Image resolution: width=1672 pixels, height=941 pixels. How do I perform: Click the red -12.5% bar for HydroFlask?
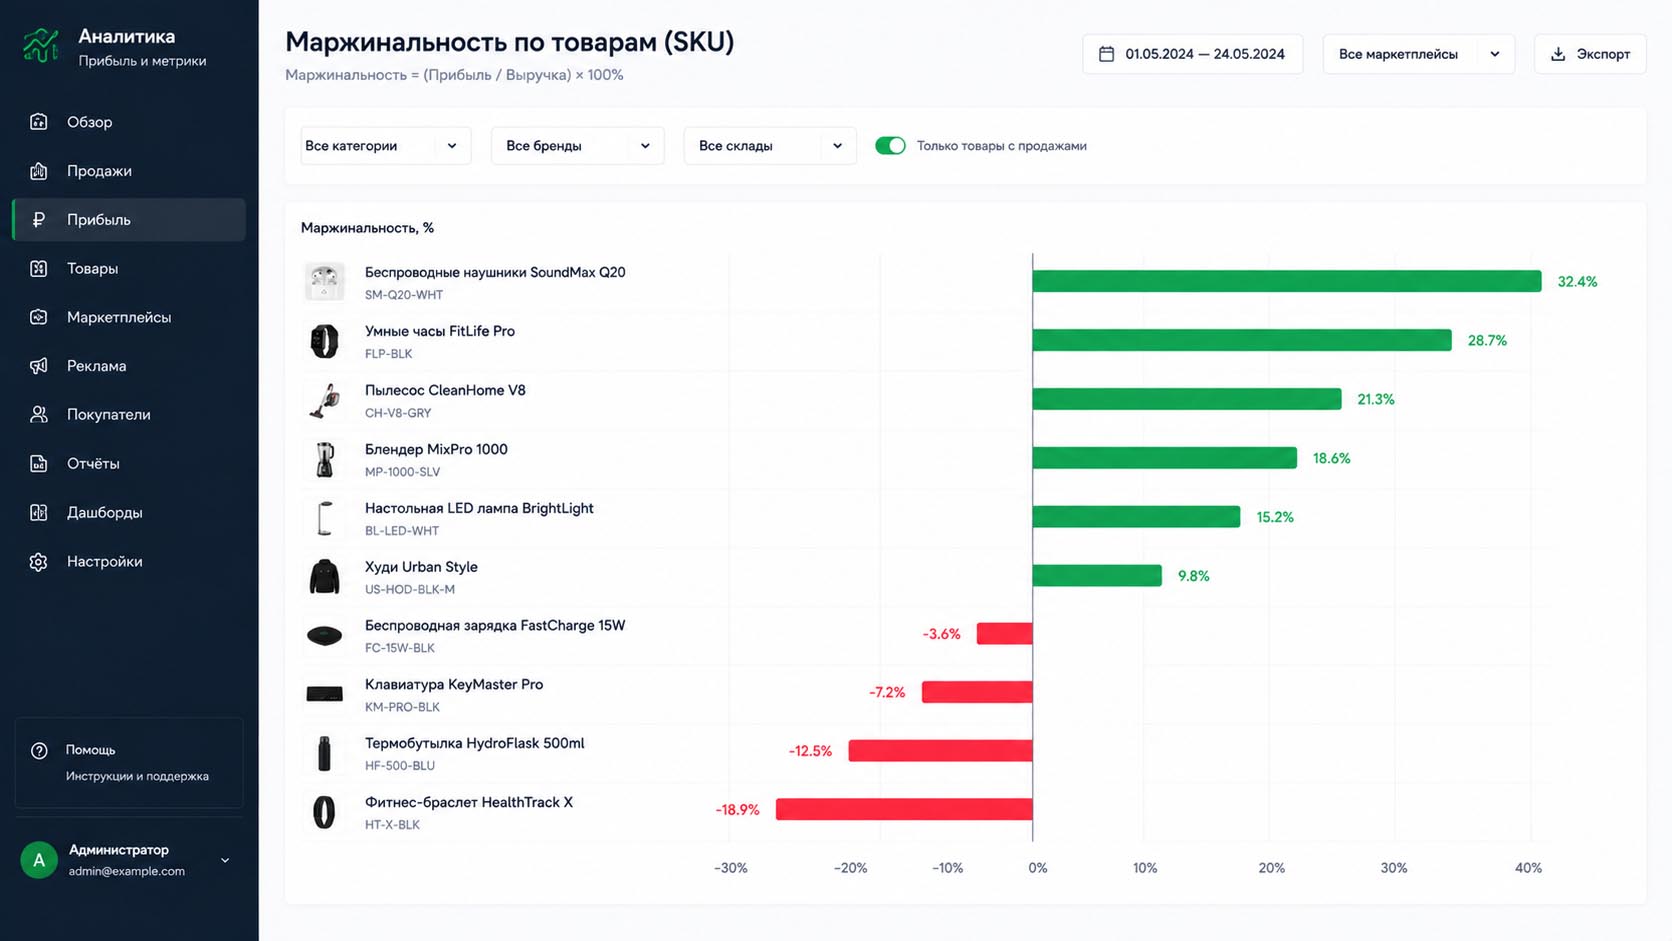coord(940,750)
